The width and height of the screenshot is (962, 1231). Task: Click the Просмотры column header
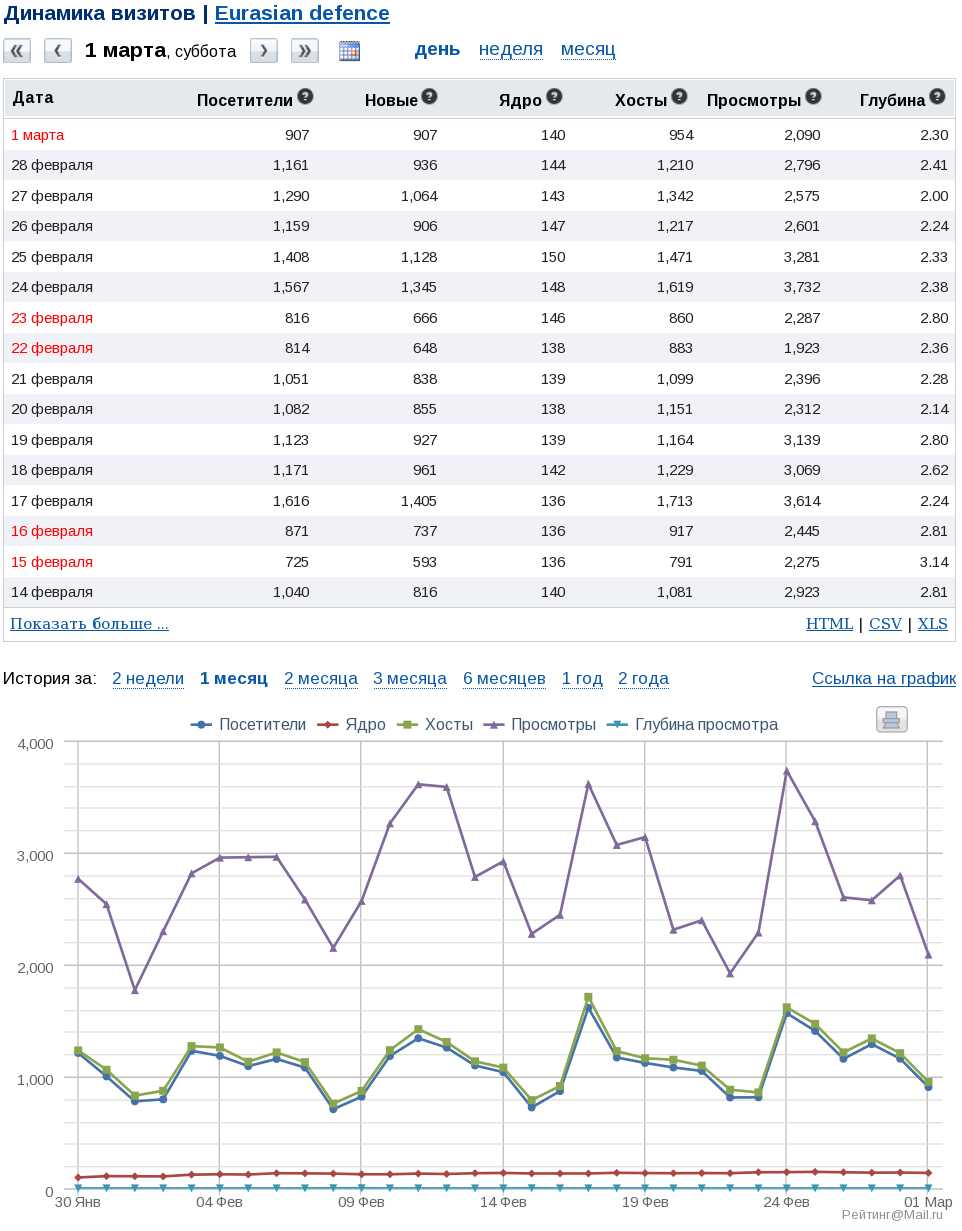(754, 100)
